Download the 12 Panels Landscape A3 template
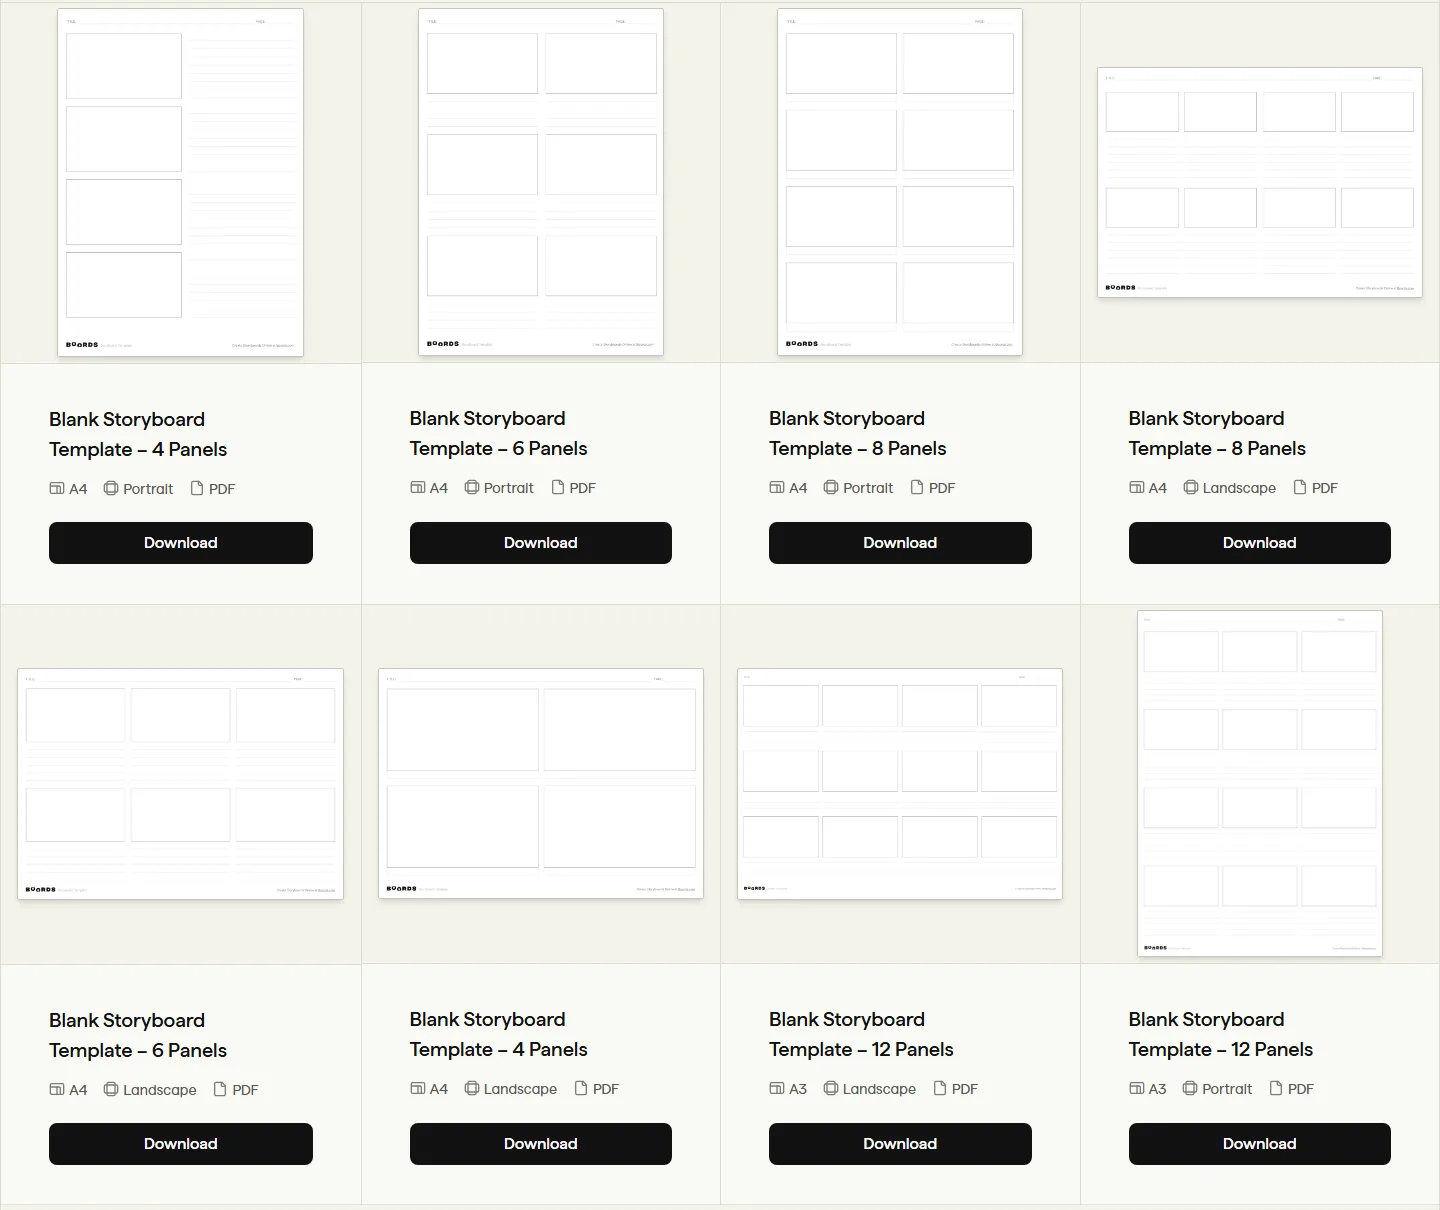 [x=900, y=1144]
